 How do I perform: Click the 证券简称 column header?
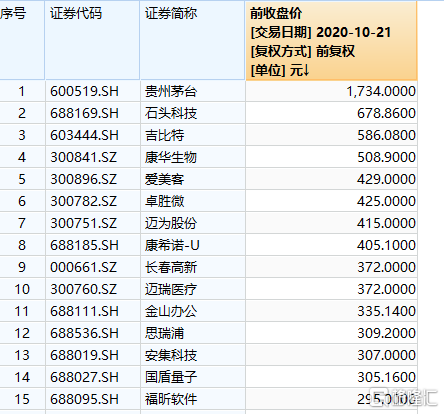[x=192, y=40]
